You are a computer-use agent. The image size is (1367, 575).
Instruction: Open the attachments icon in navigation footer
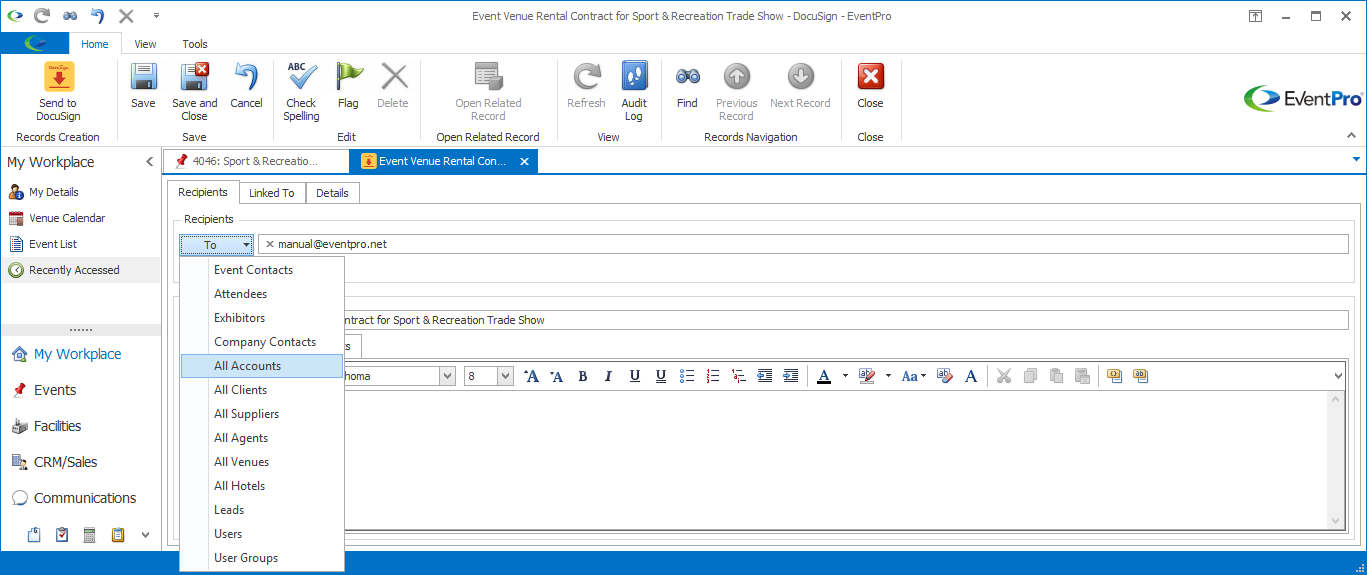(x=34, y=535)
